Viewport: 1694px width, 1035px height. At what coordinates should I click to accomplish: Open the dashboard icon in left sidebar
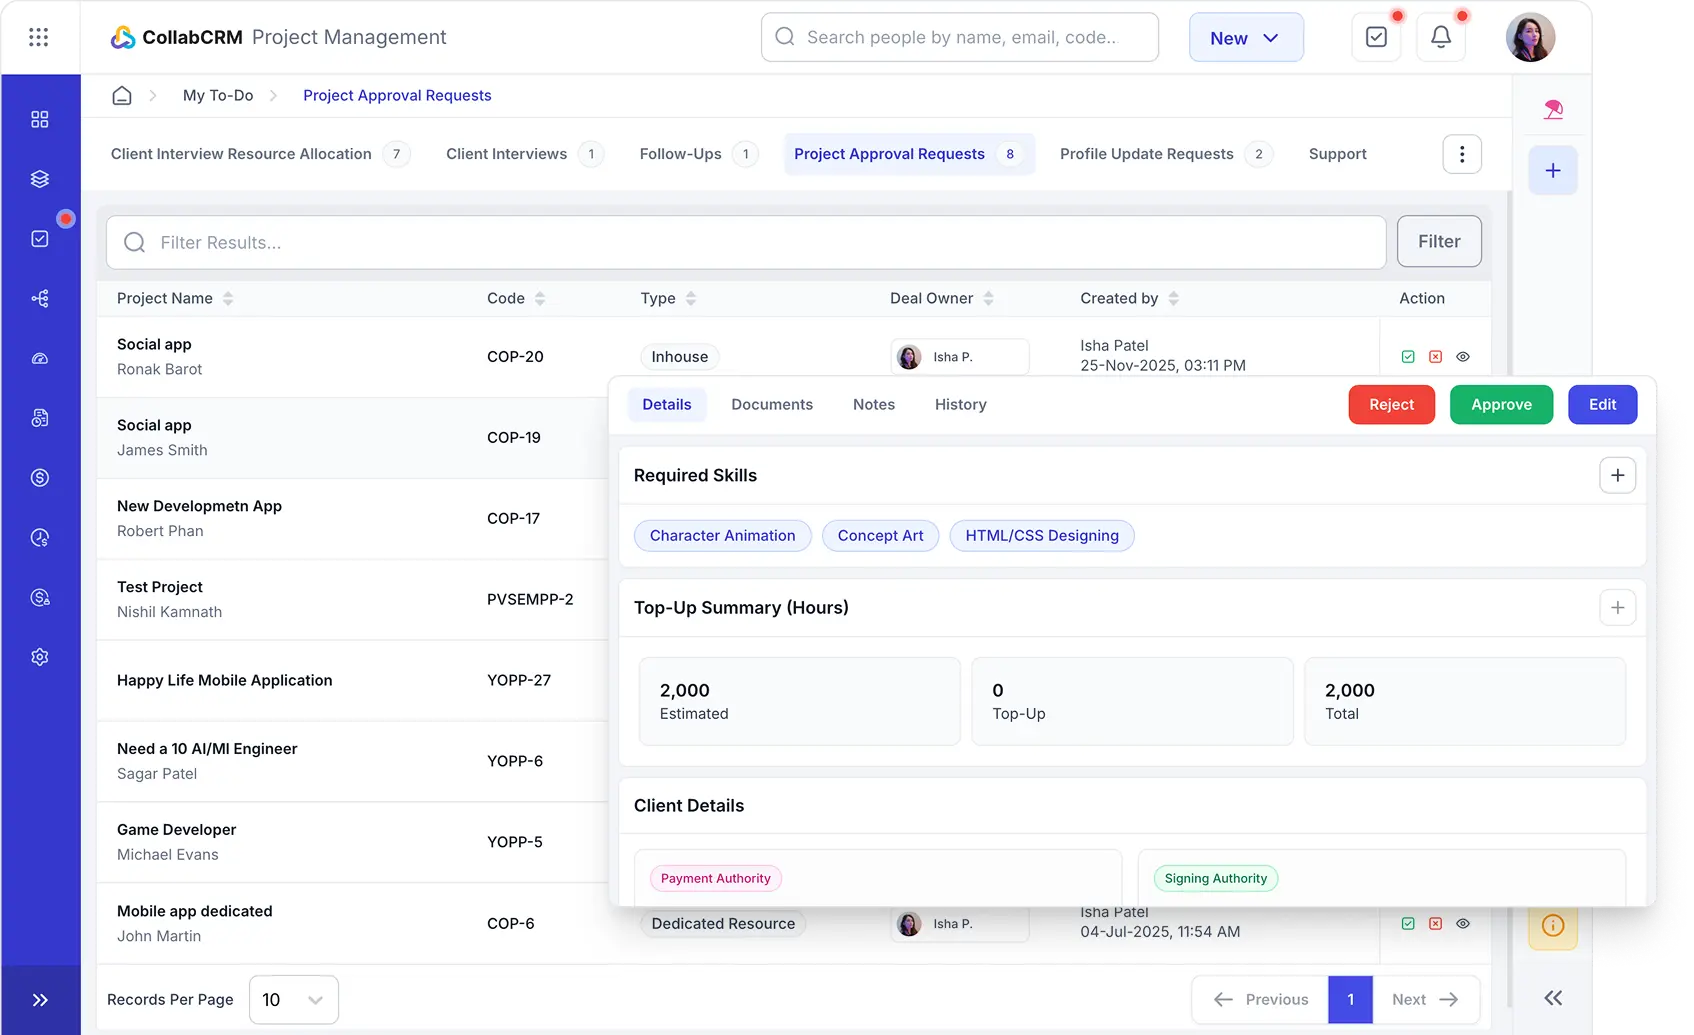click(40, 120)
